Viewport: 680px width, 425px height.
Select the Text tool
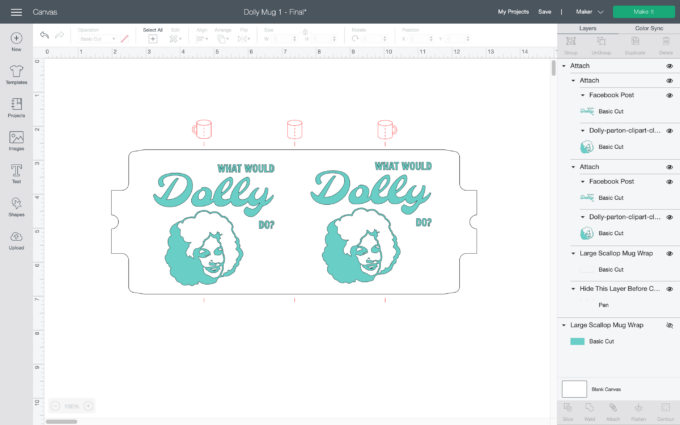click(x=16, y=170)
